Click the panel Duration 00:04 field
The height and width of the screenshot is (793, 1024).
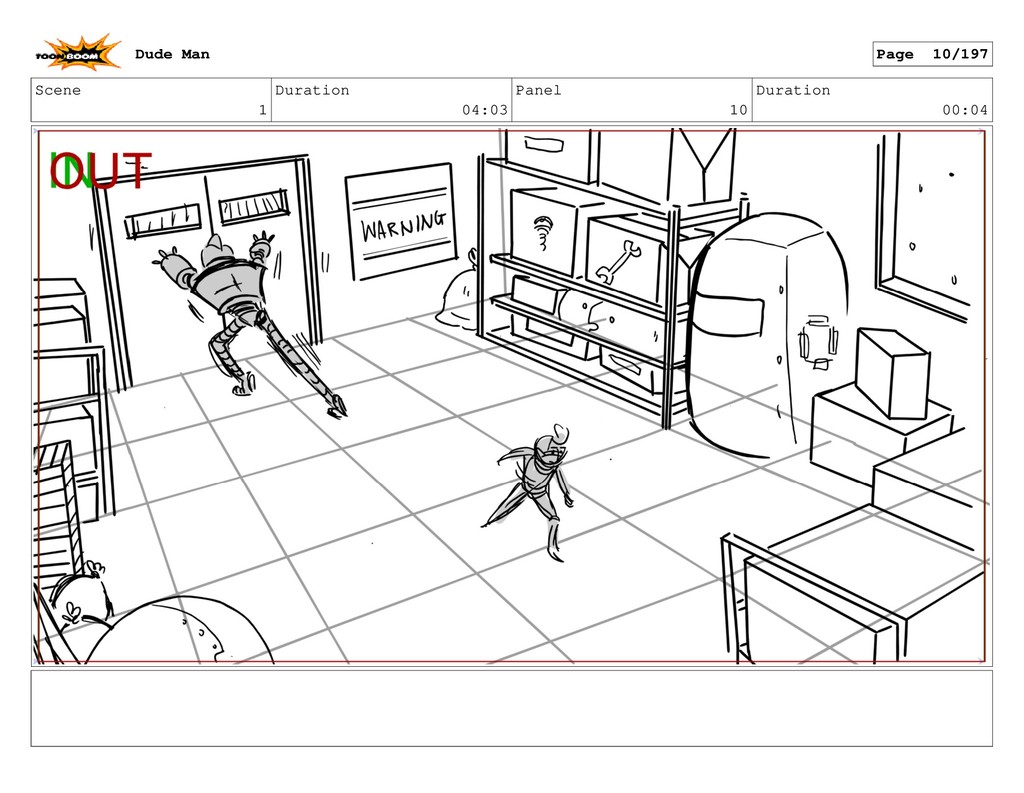(x=872, y=100)
